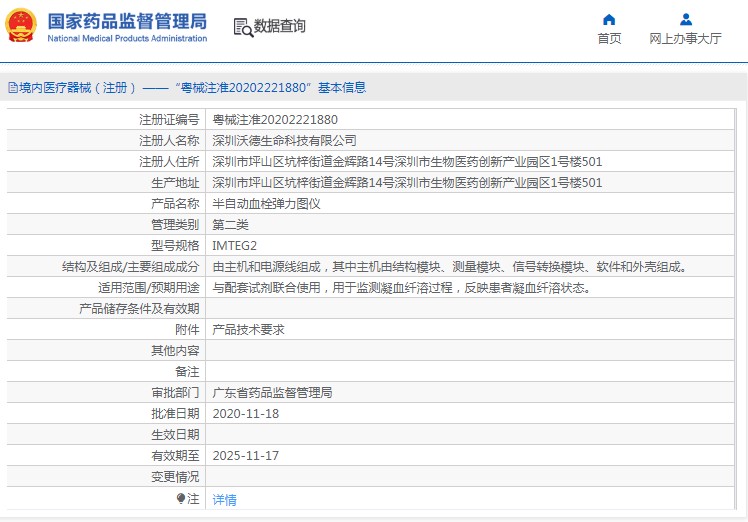Select the registration number 粤械注准20202221880 cell
748x522 pixels.
tap(275, 120)
